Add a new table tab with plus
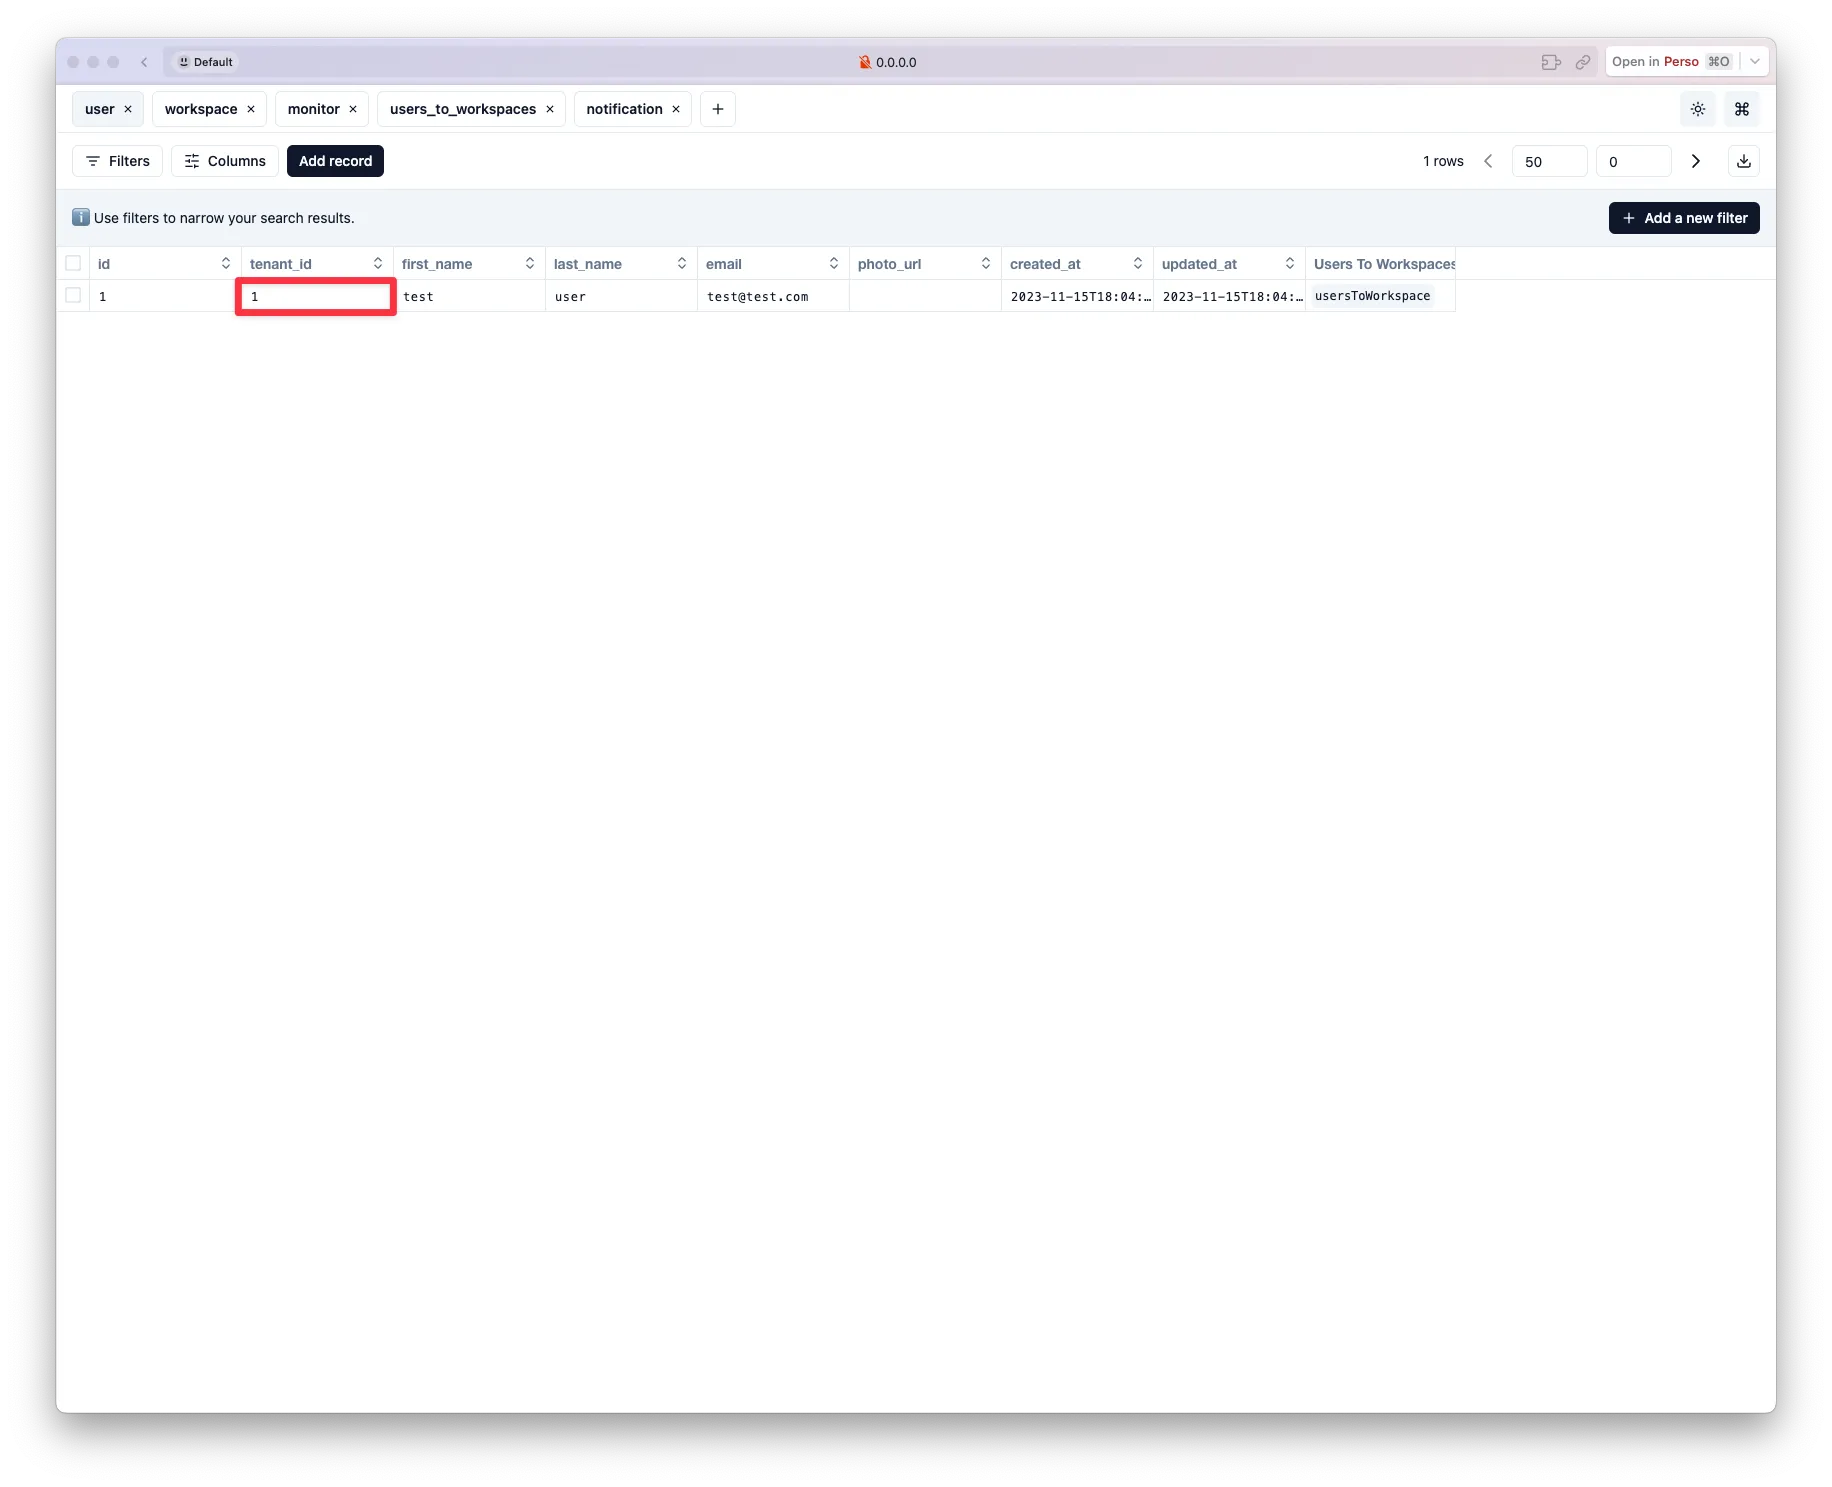Screen dimensions: 1832x1487 tap(717, 109)
